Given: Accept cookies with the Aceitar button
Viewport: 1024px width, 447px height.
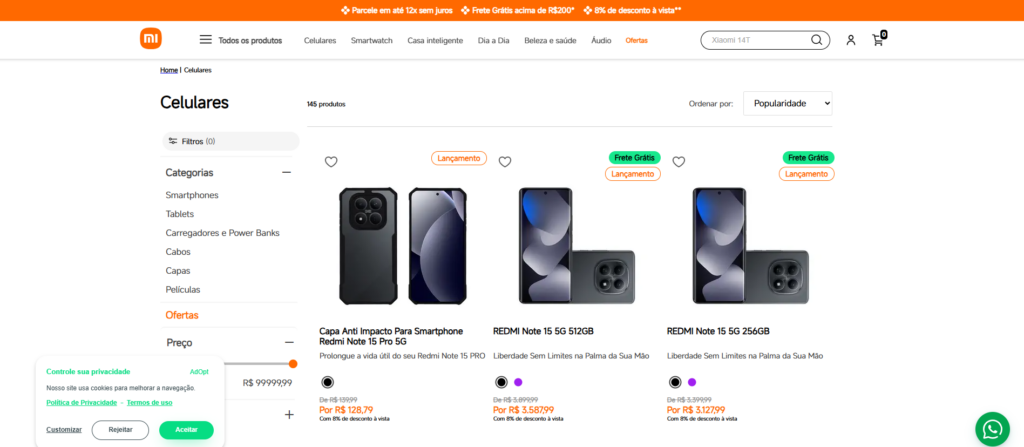Looking at the screenshot, I should tap(186, 430).
